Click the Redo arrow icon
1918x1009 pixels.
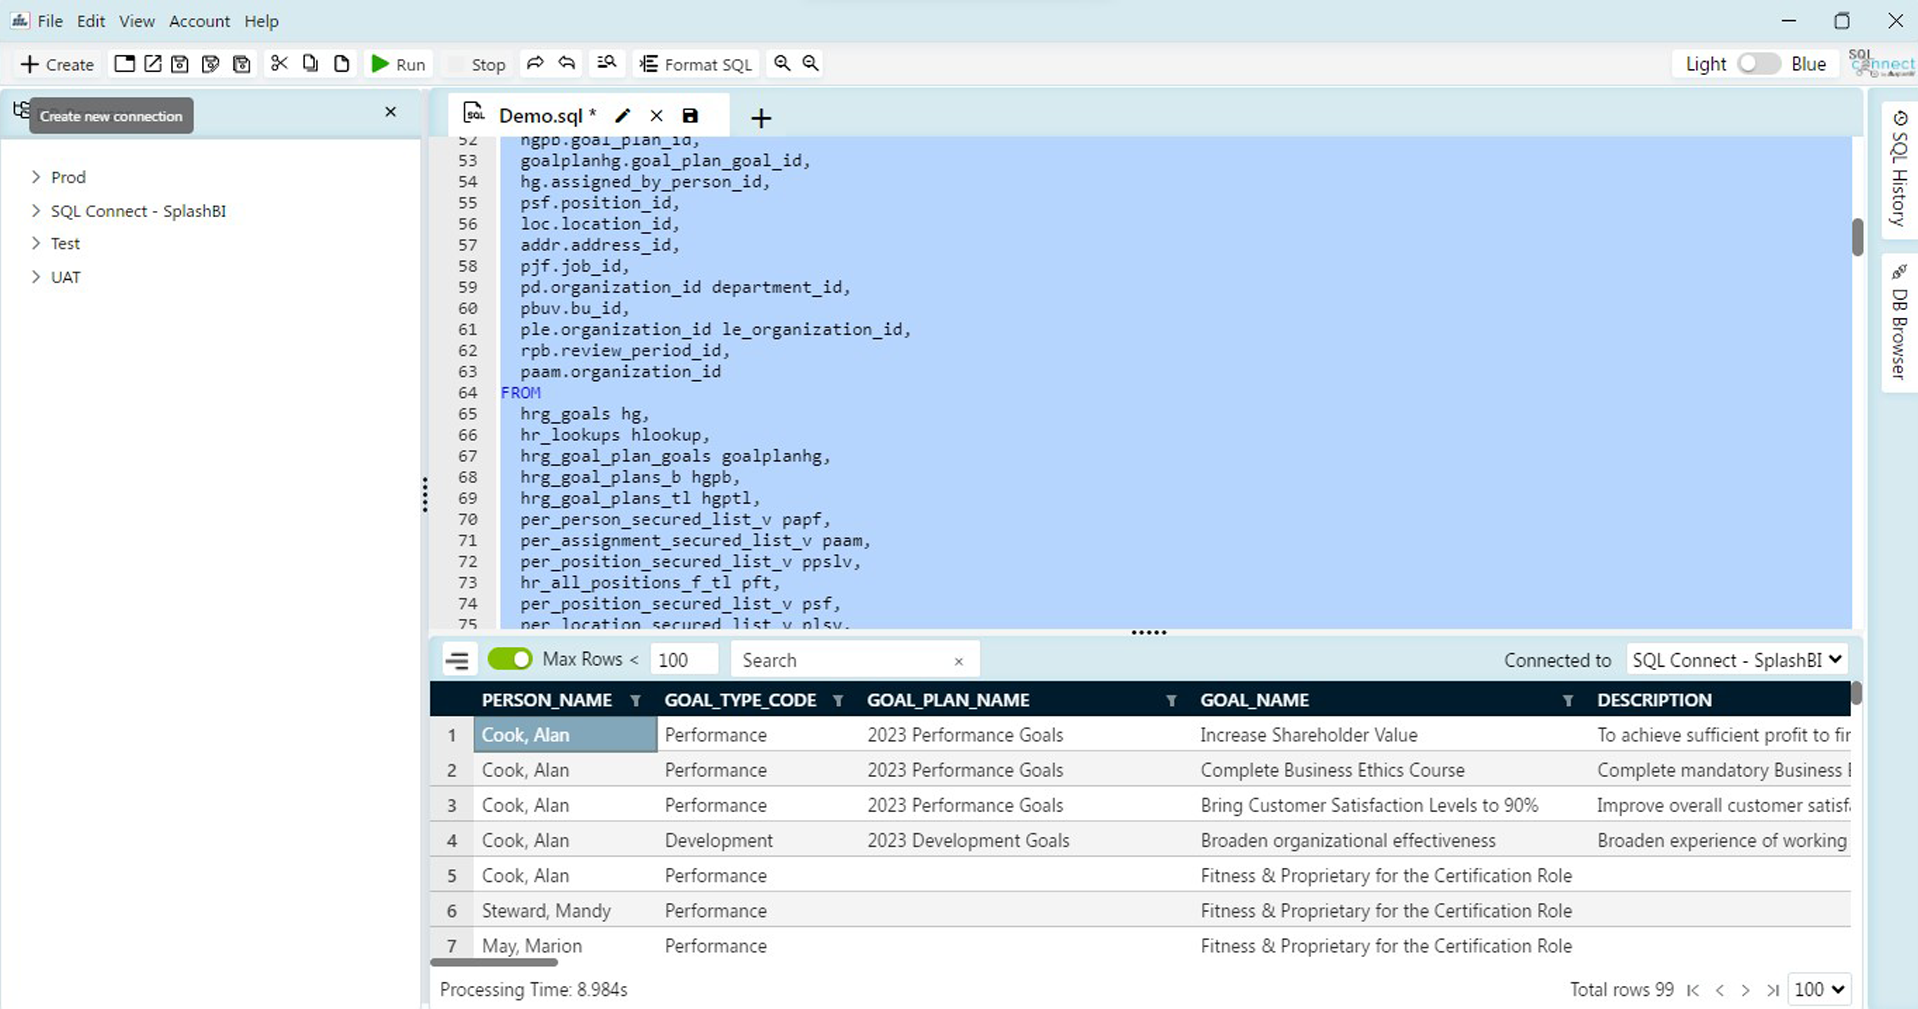tap(536, 62)
